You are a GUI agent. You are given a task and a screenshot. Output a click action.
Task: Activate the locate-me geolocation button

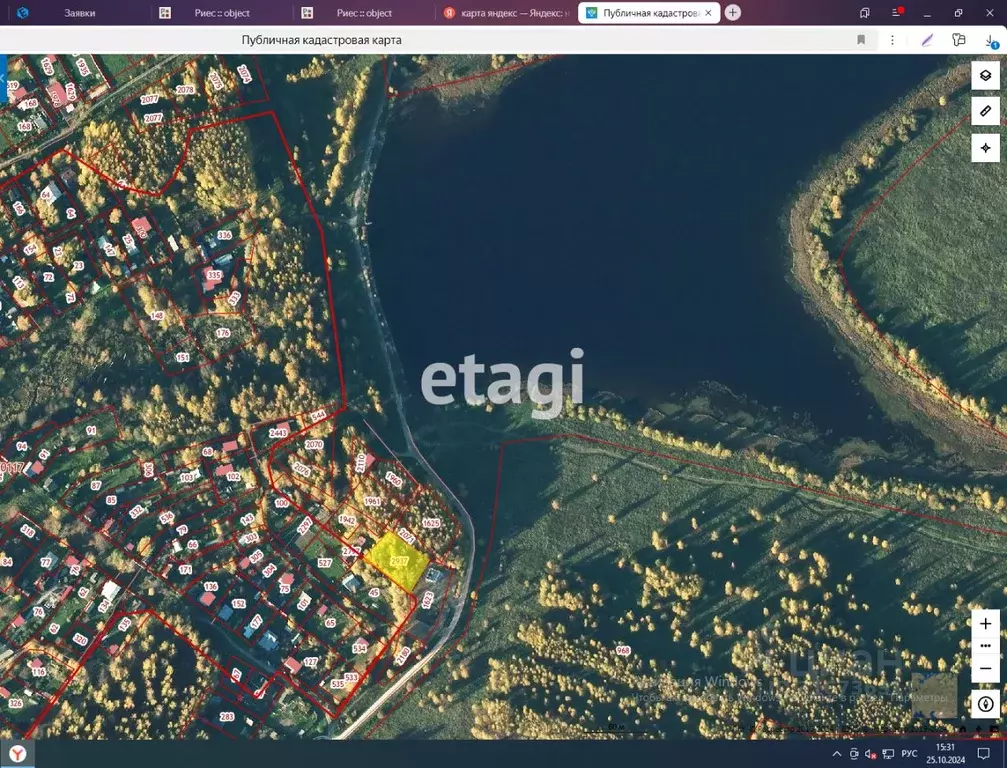pos(985,148)
